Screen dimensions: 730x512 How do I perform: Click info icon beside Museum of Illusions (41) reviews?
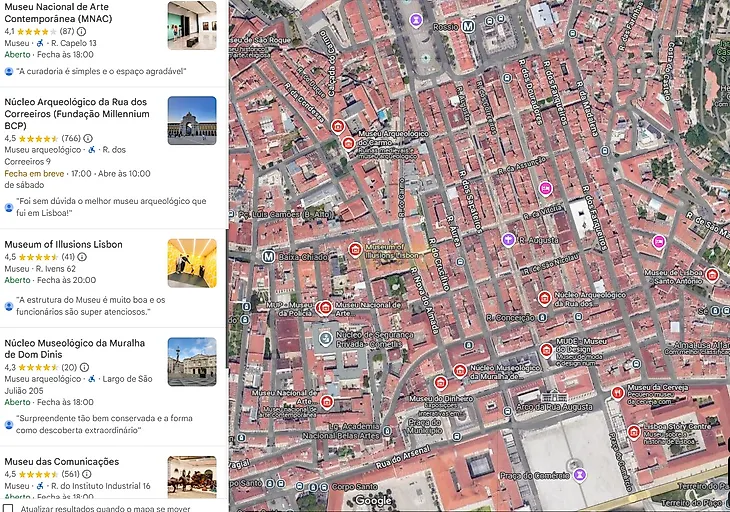pos(82,257)
